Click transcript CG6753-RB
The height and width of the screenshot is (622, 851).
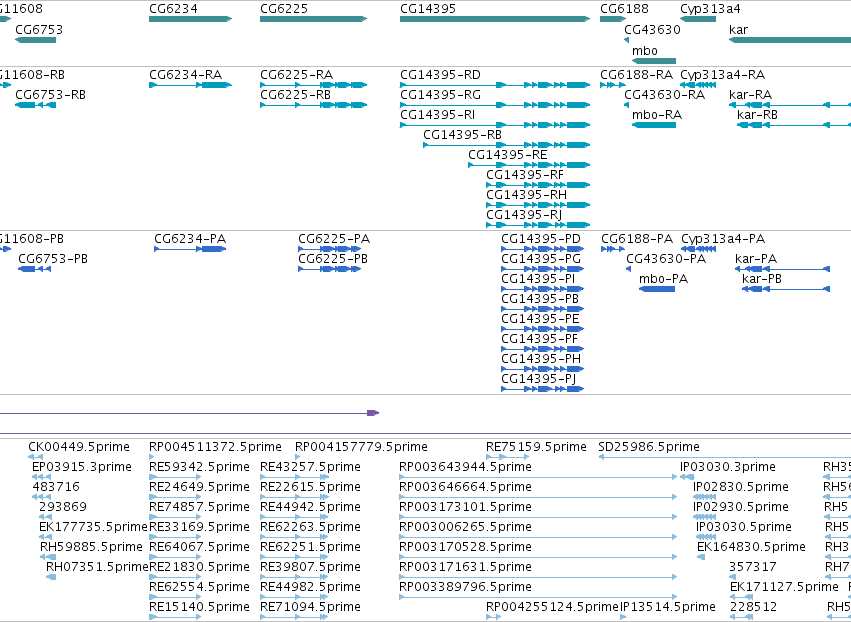[50, 94]
